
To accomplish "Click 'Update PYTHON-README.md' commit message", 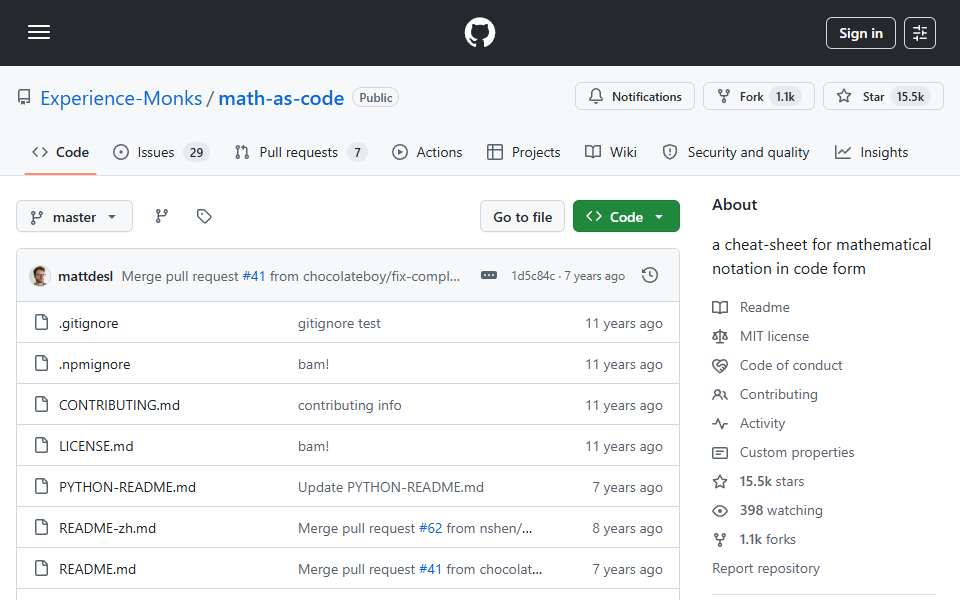I will tap(391, 487).
